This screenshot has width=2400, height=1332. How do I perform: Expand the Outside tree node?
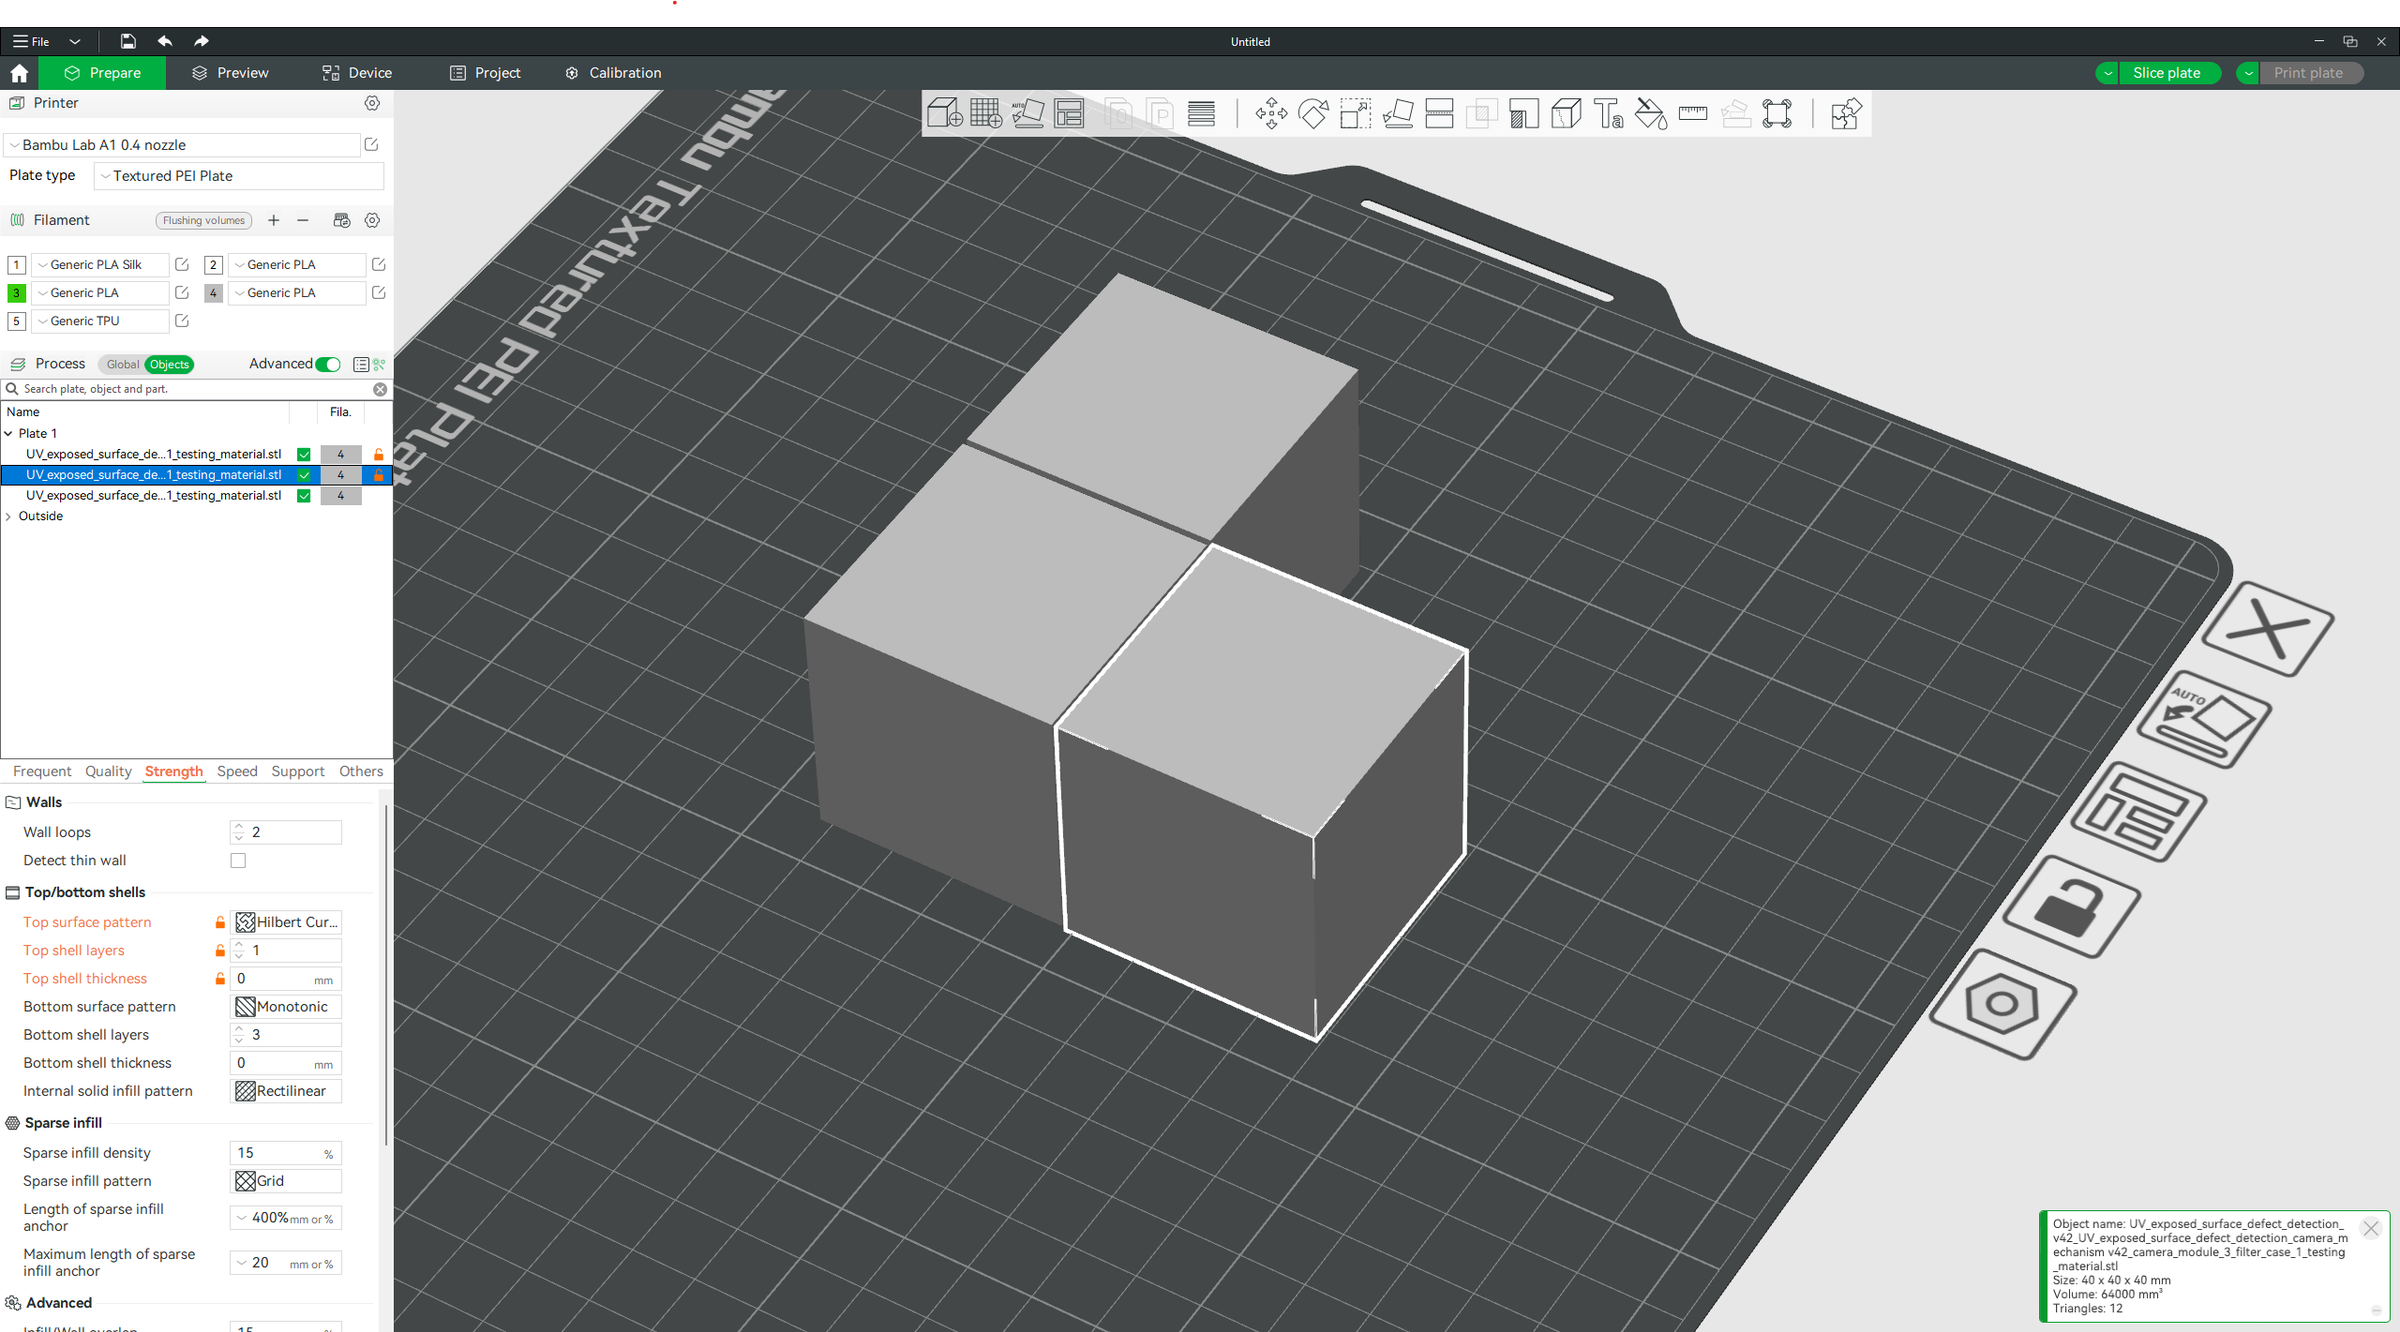[x=9, y=516]
